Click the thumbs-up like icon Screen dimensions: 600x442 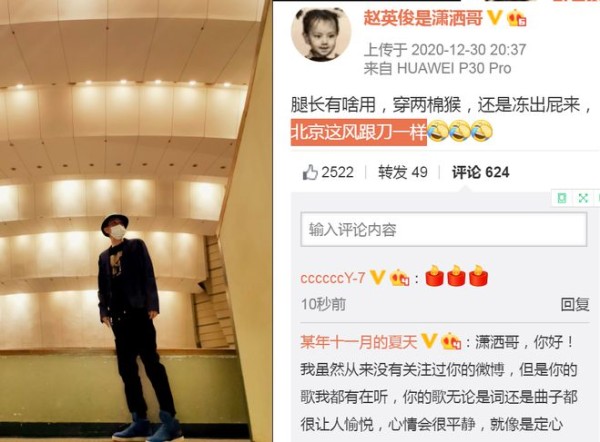pyautogui.click(x=310, y=172)
